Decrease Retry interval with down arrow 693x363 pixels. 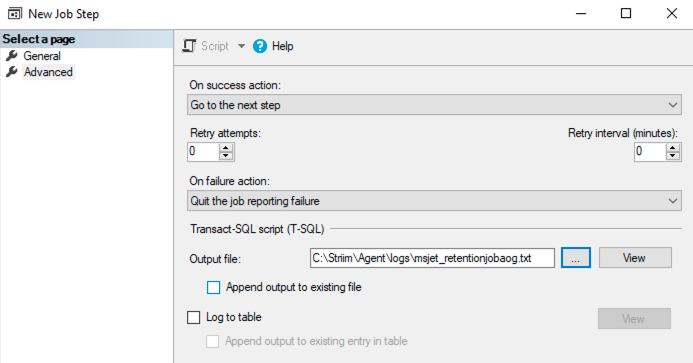coord(673,155)
